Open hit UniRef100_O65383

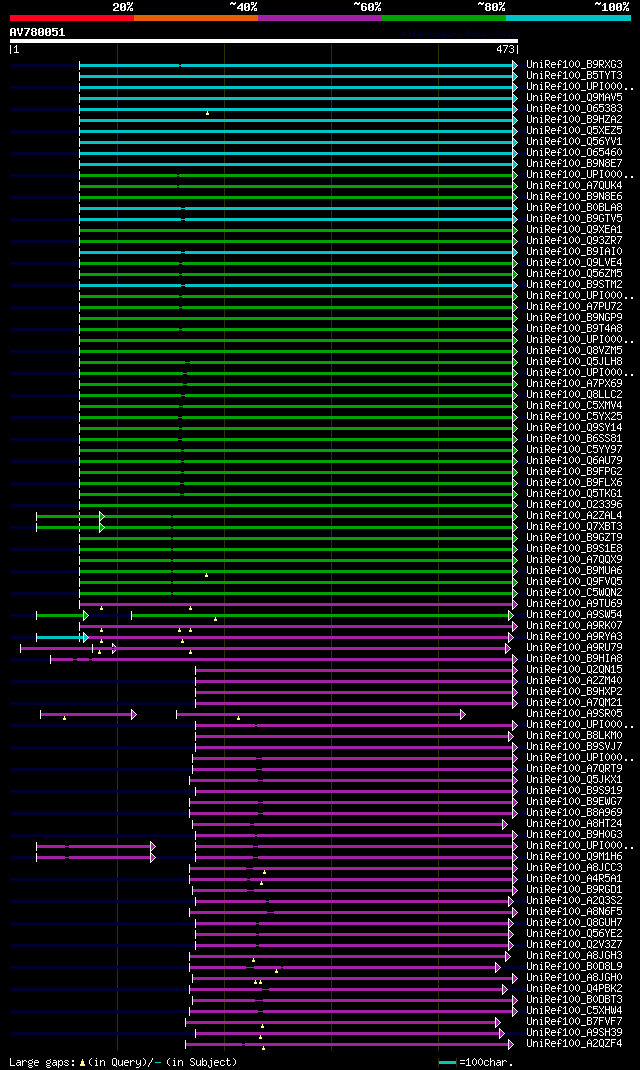574,109
